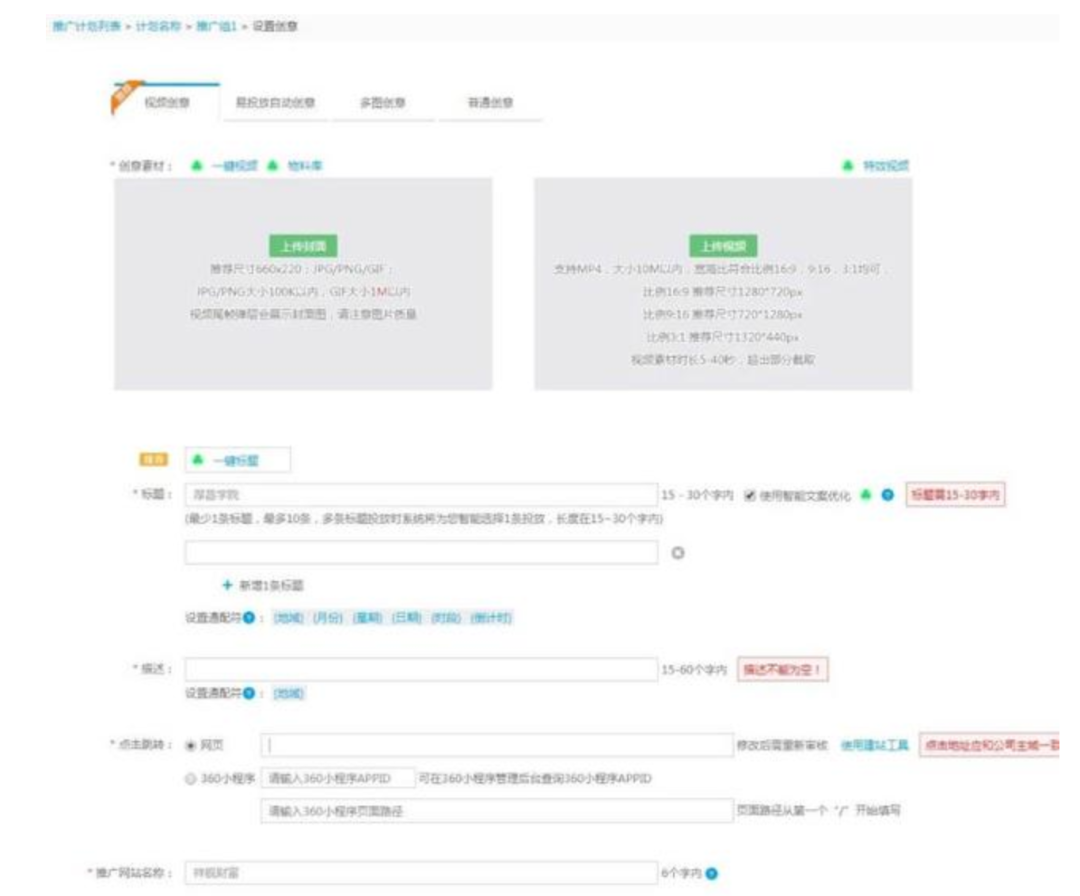The image size is (1080, 896).
Task: Click the 使用建站工具 link
Action: point(874,745)
